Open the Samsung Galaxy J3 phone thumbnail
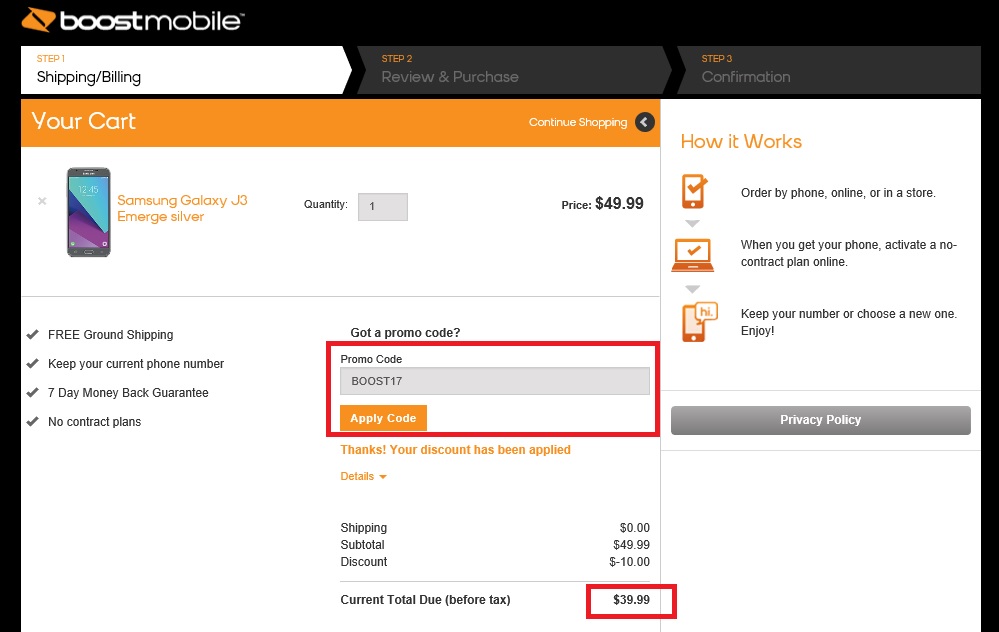999x632 pixels. click(x=89, y=212)
